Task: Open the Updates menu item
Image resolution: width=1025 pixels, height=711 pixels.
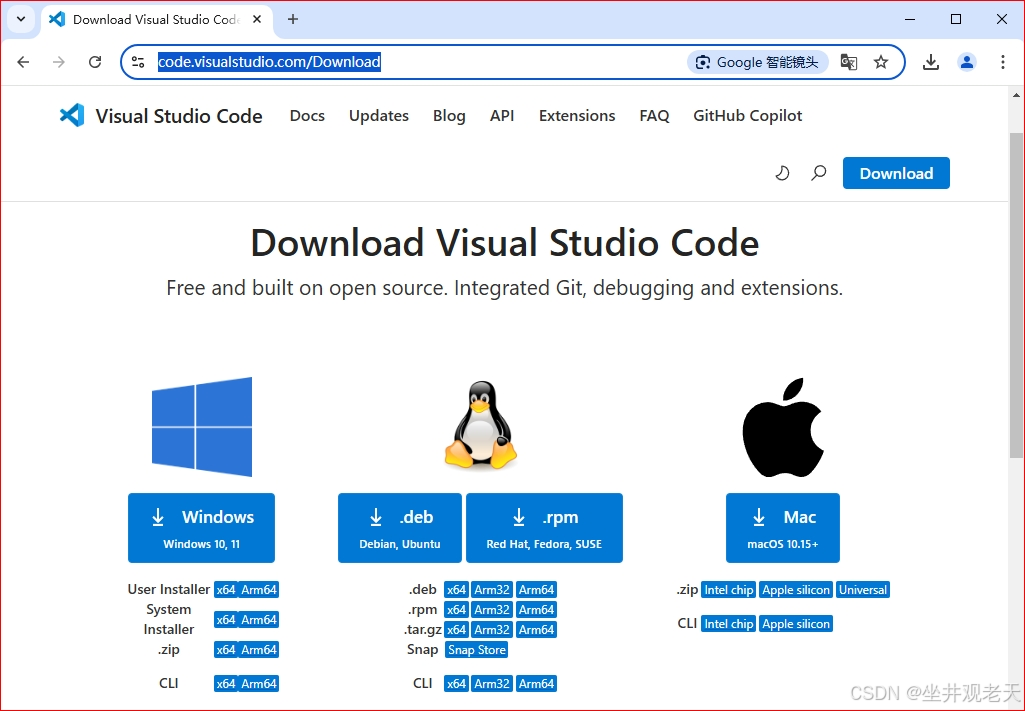Action: 378,116
